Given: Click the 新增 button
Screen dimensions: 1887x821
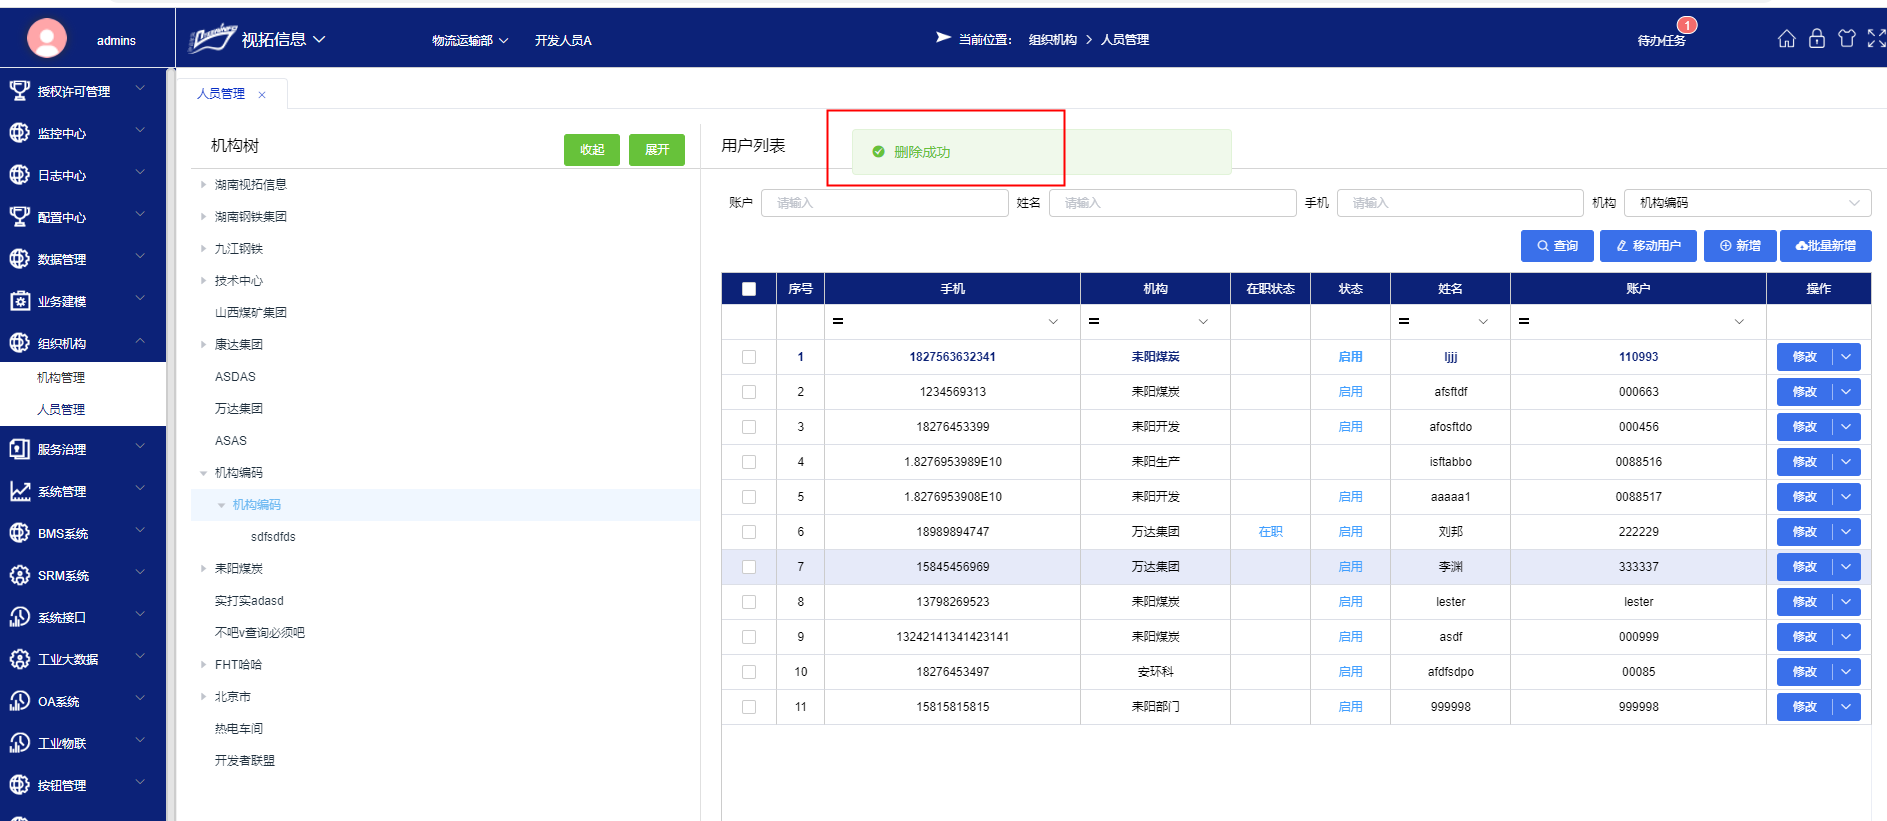Looking at the screenshot, I should click(1740, 246).
